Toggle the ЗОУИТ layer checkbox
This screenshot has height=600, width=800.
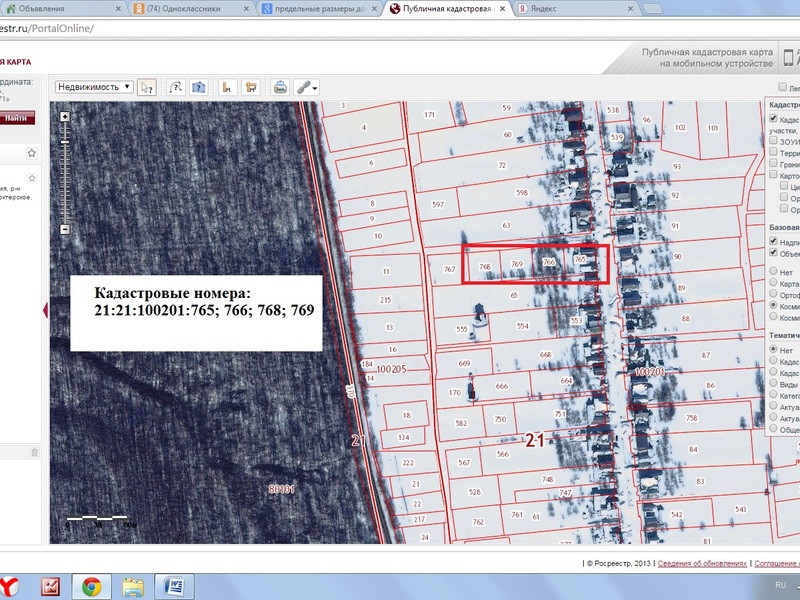point(773,141)
